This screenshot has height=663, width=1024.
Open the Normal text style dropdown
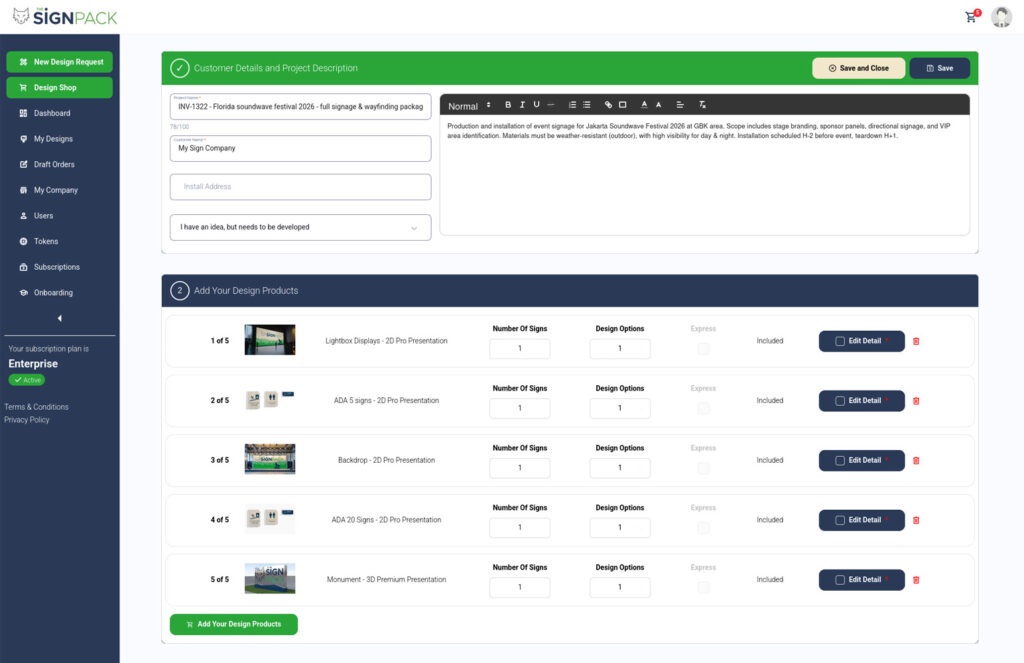(469, 105)
